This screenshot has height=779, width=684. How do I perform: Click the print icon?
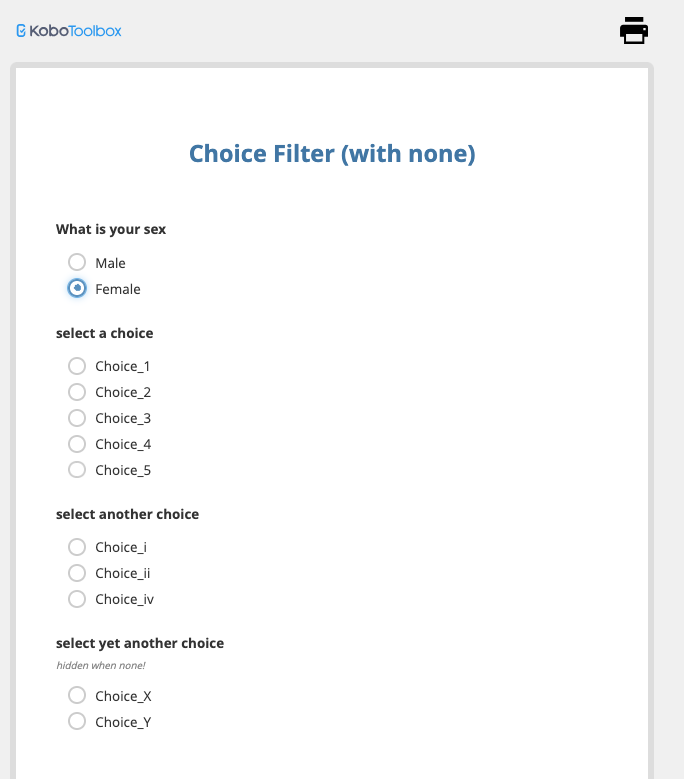click(634, 31)
